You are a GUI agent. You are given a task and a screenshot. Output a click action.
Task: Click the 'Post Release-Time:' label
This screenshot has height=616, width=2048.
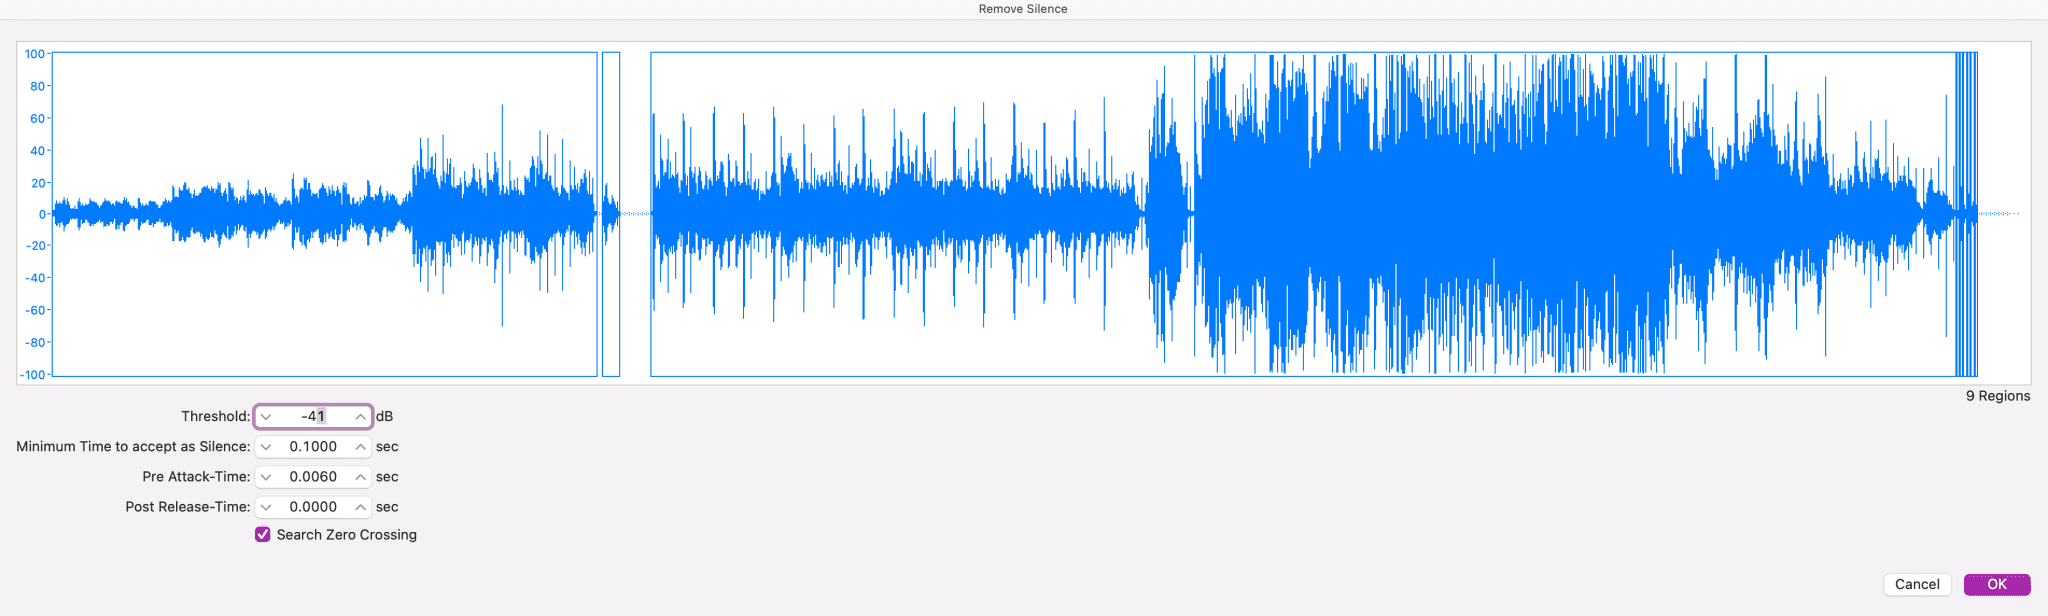[x=188, y=507]
